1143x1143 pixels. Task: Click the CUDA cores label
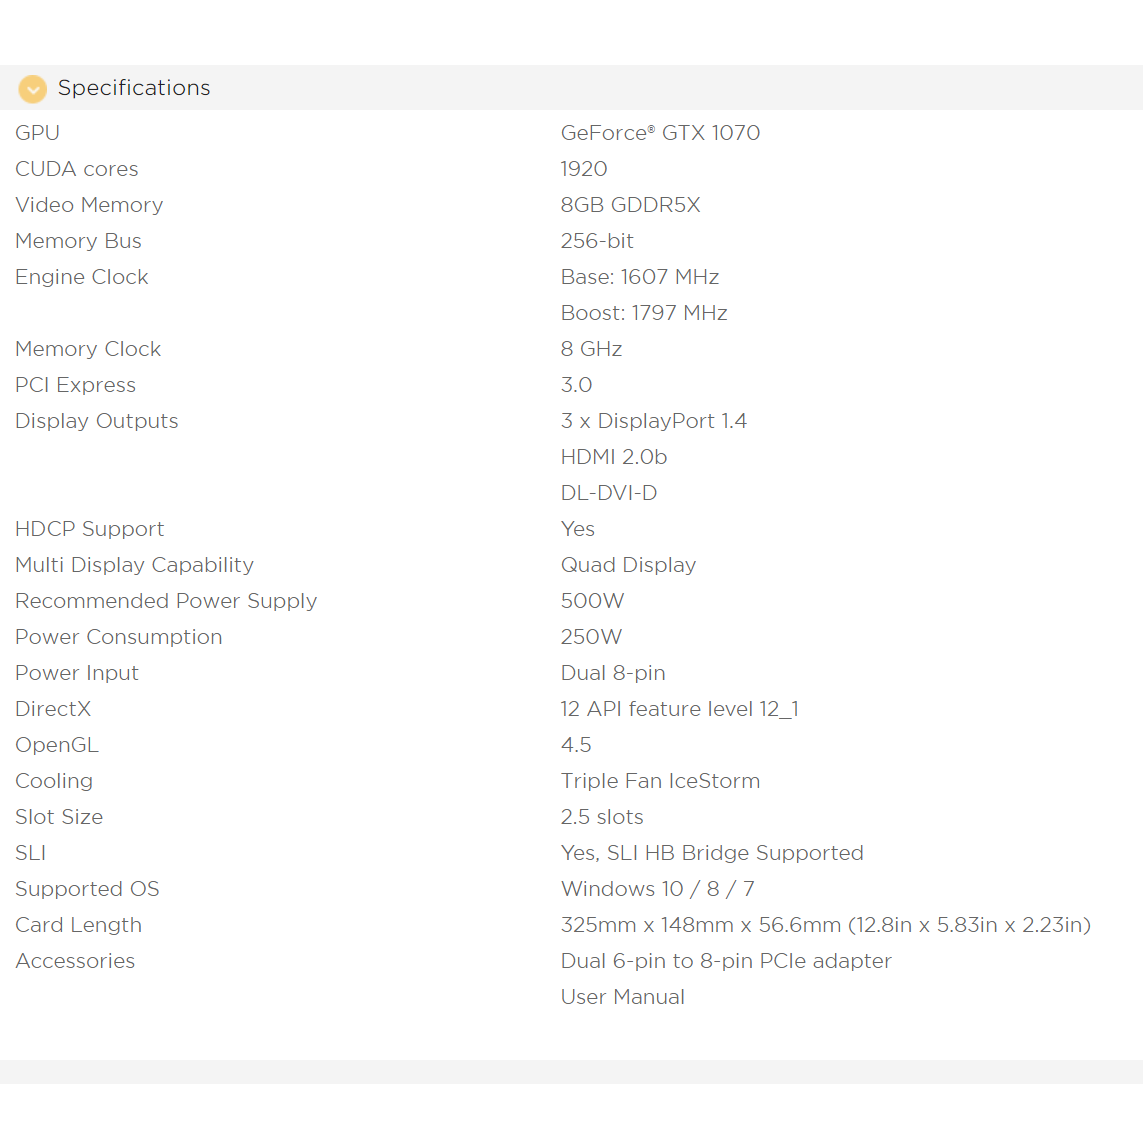coord(77,169)
